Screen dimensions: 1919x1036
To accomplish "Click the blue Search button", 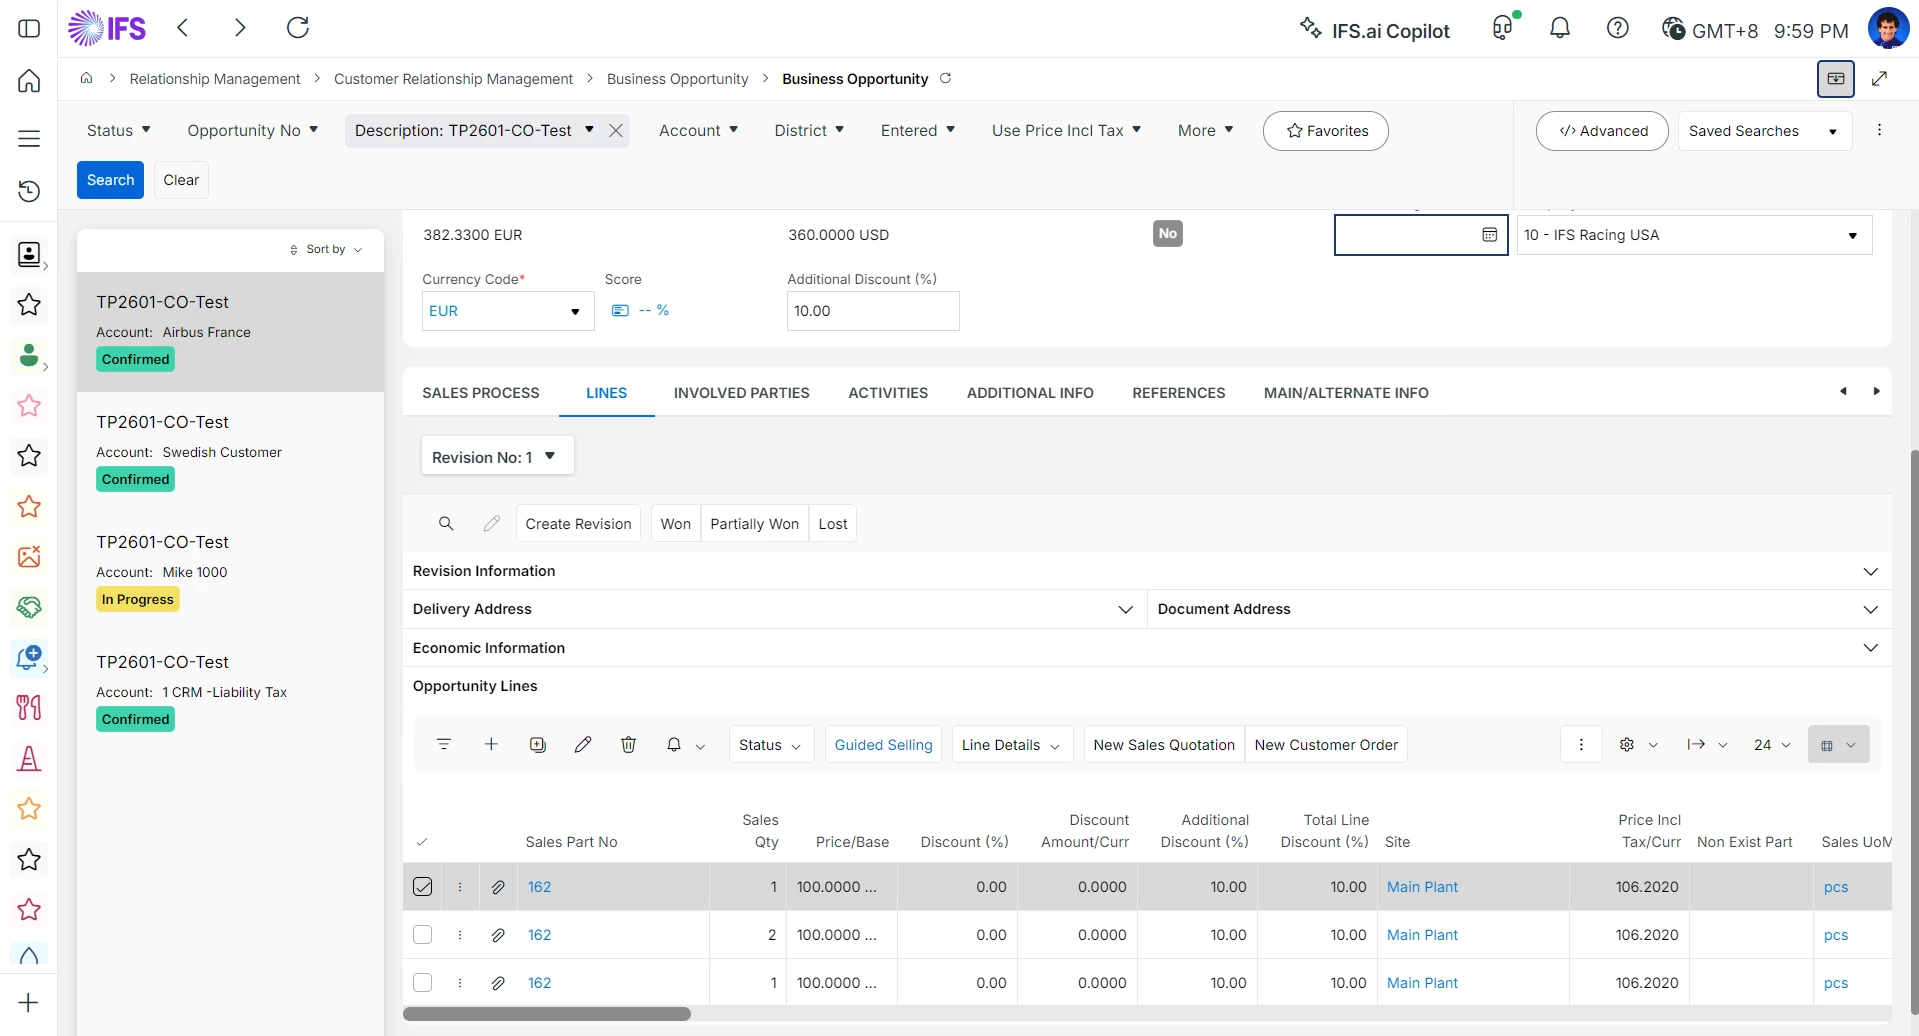I will point(110,180).
